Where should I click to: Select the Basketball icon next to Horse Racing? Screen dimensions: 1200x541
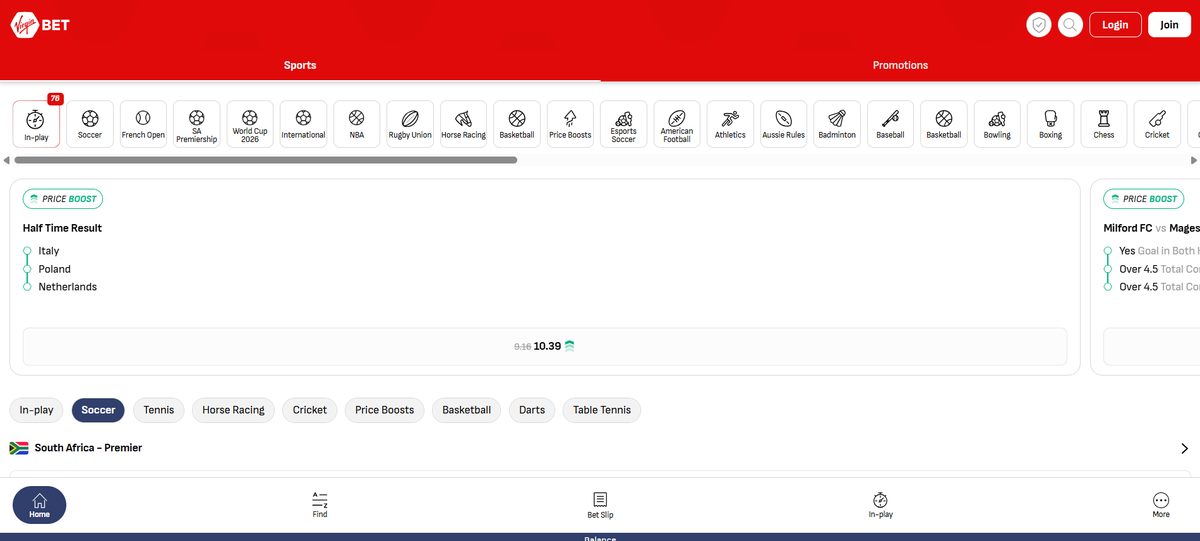(517, 124)
